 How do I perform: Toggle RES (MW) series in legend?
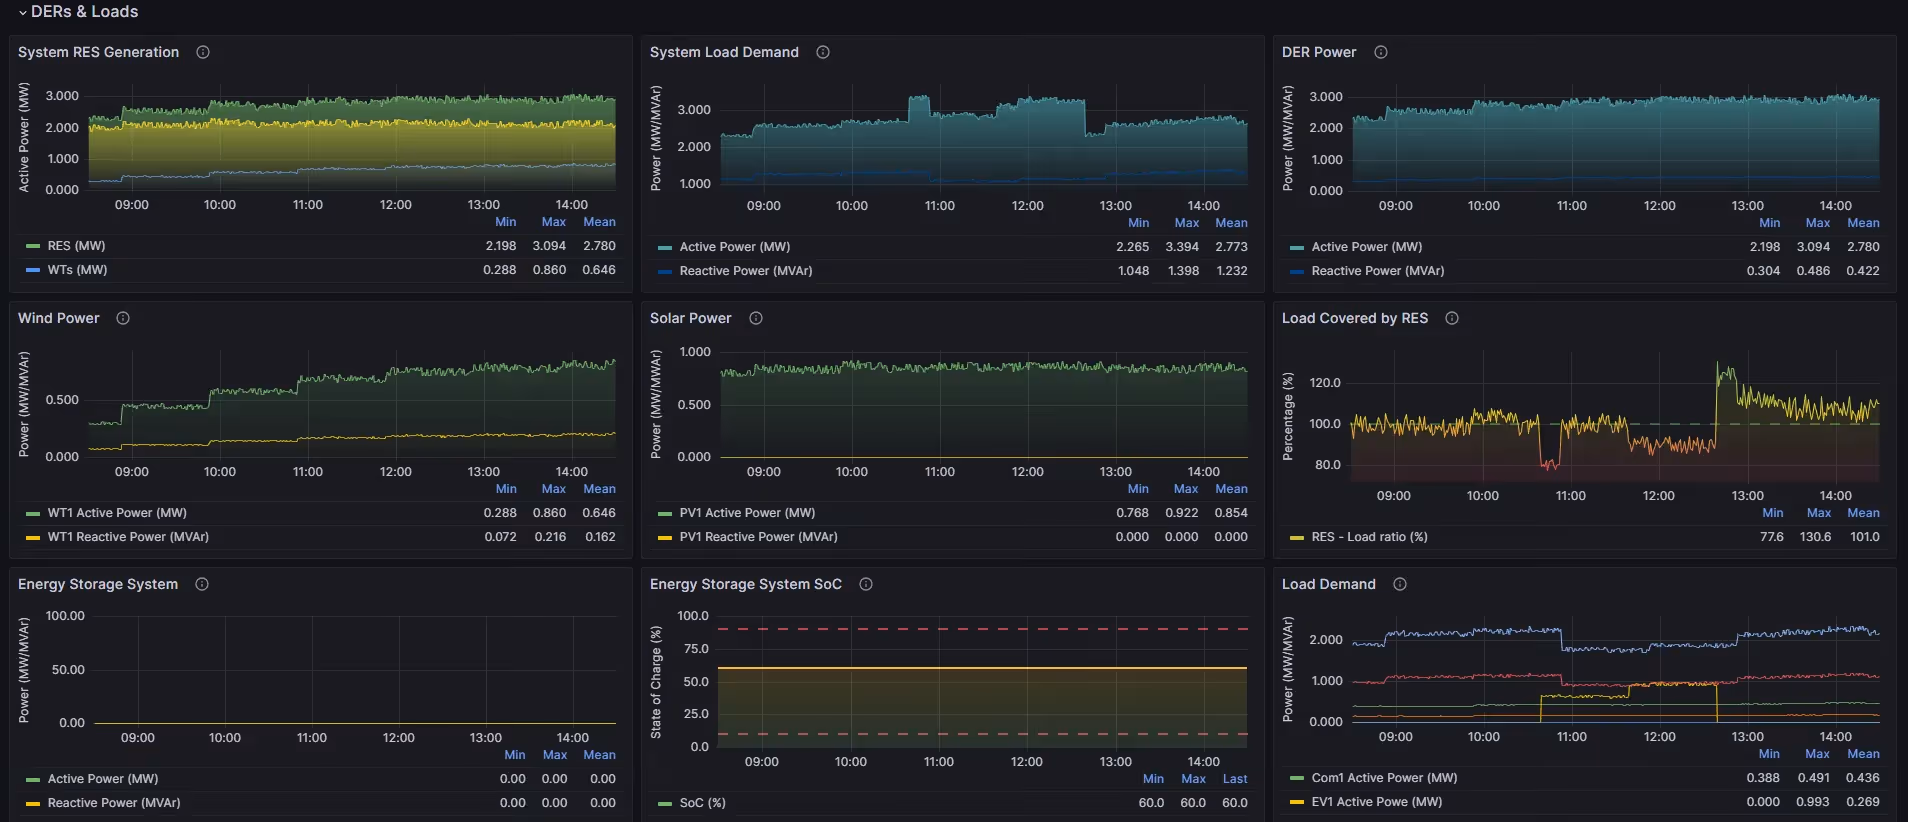pyautogui.click(x=76, y=246)
